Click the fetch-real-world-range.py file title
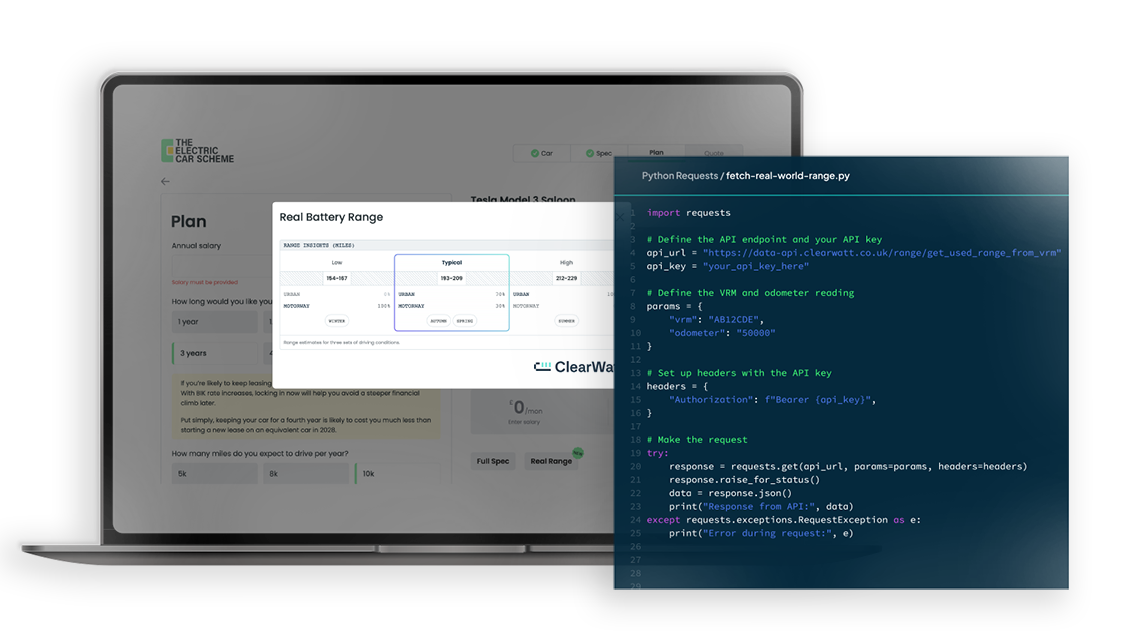This screenshot has width=1140, height=637. pos(787,176)
